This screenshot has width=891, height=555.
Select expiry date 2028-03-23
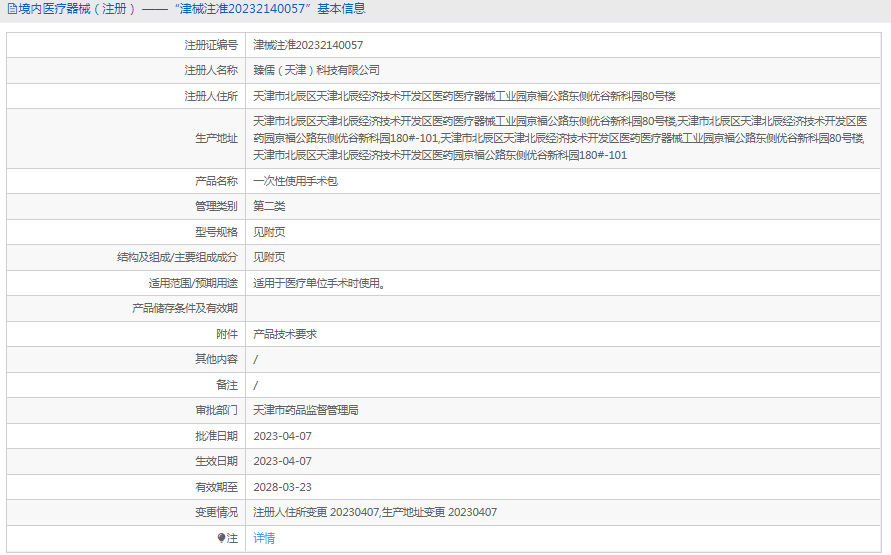point(282,487)
